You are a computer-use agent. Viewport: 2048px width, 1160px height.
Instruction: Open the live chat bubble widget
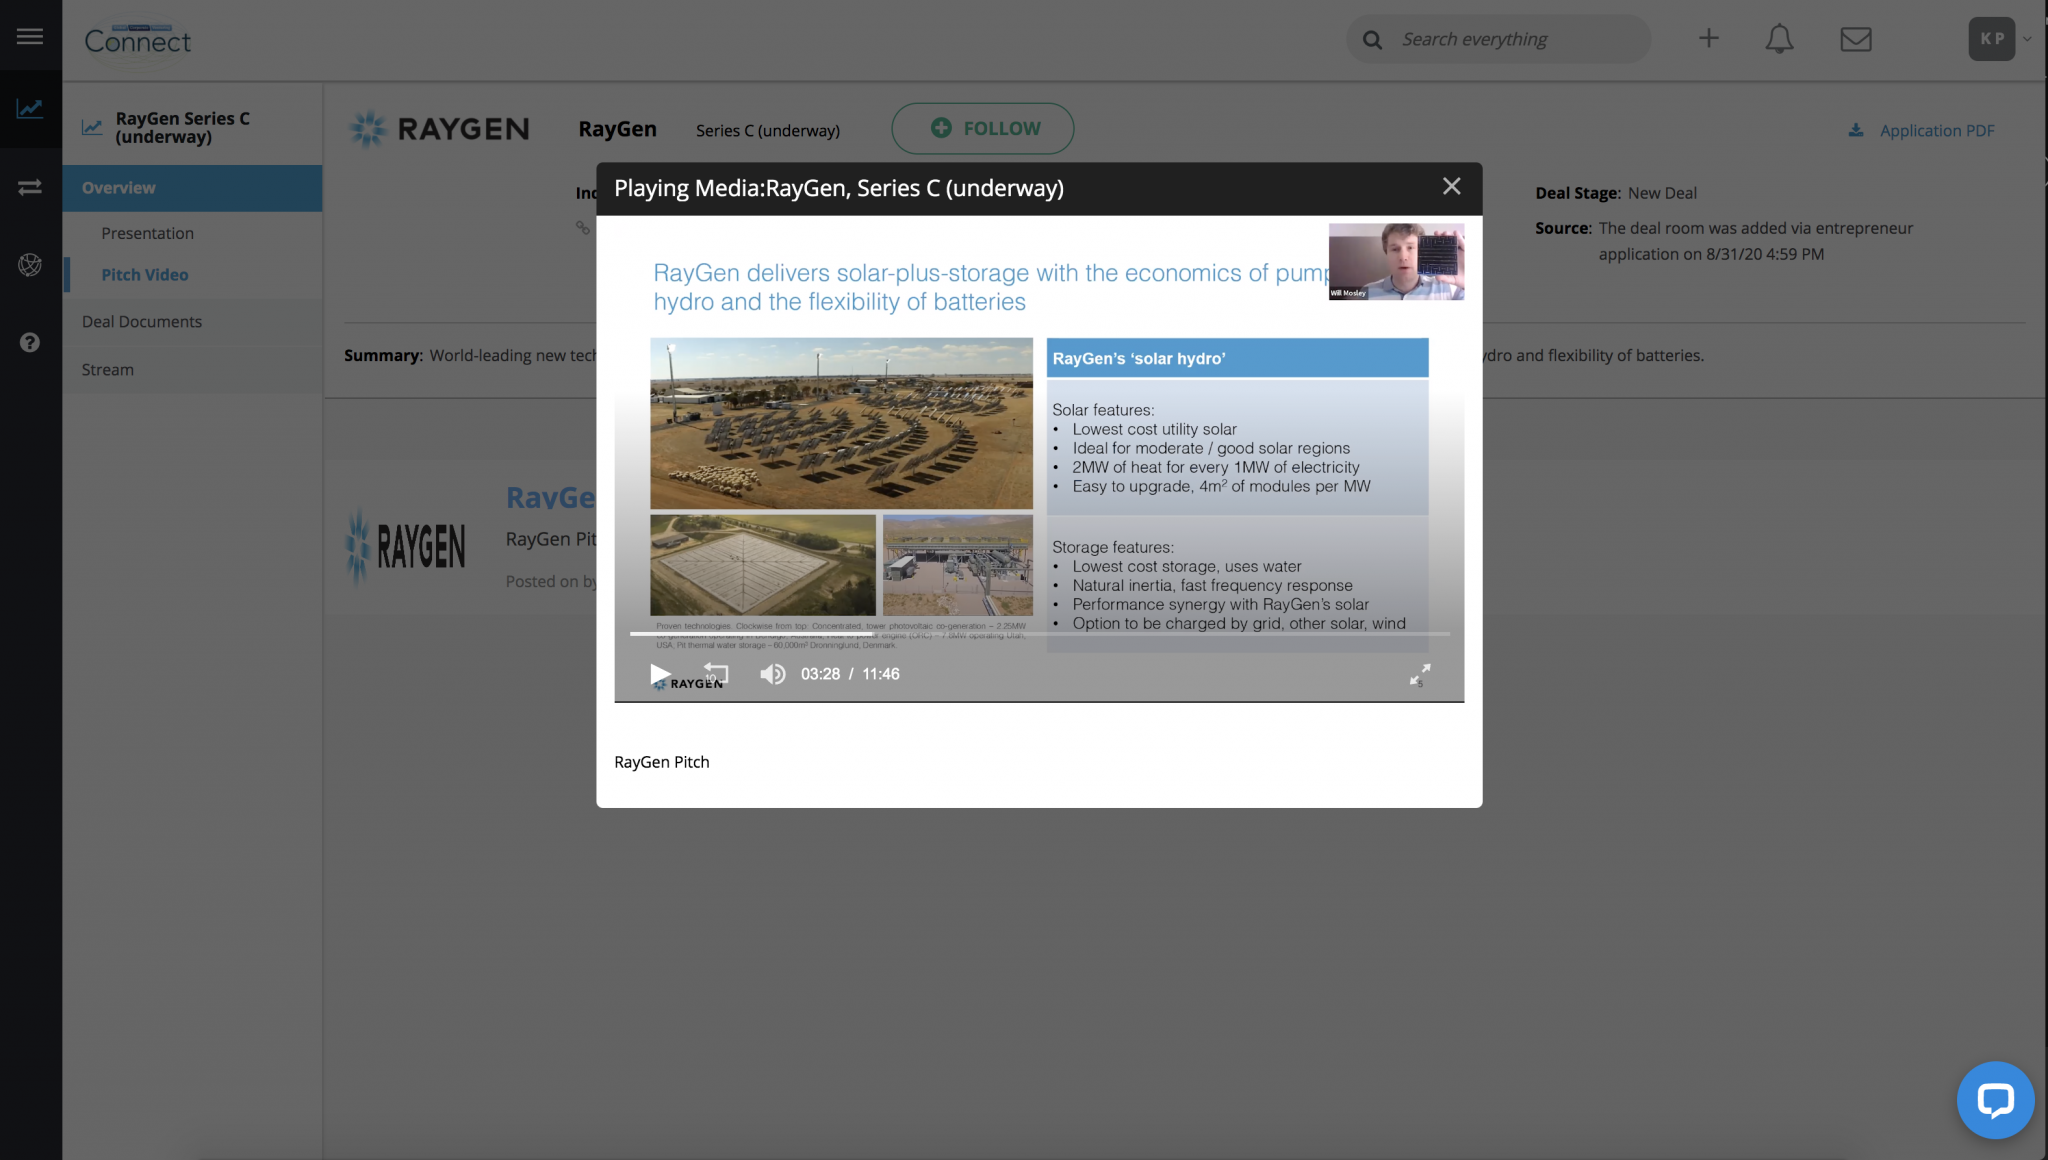point(1995,1100)
